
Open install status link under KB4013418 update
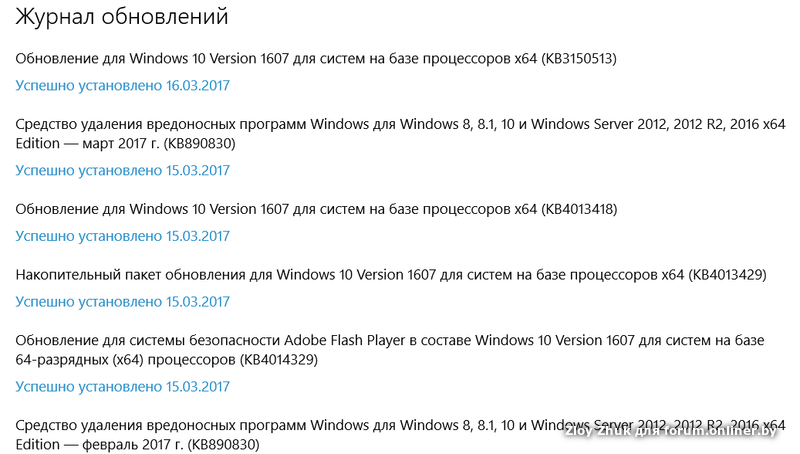point(122,237)
